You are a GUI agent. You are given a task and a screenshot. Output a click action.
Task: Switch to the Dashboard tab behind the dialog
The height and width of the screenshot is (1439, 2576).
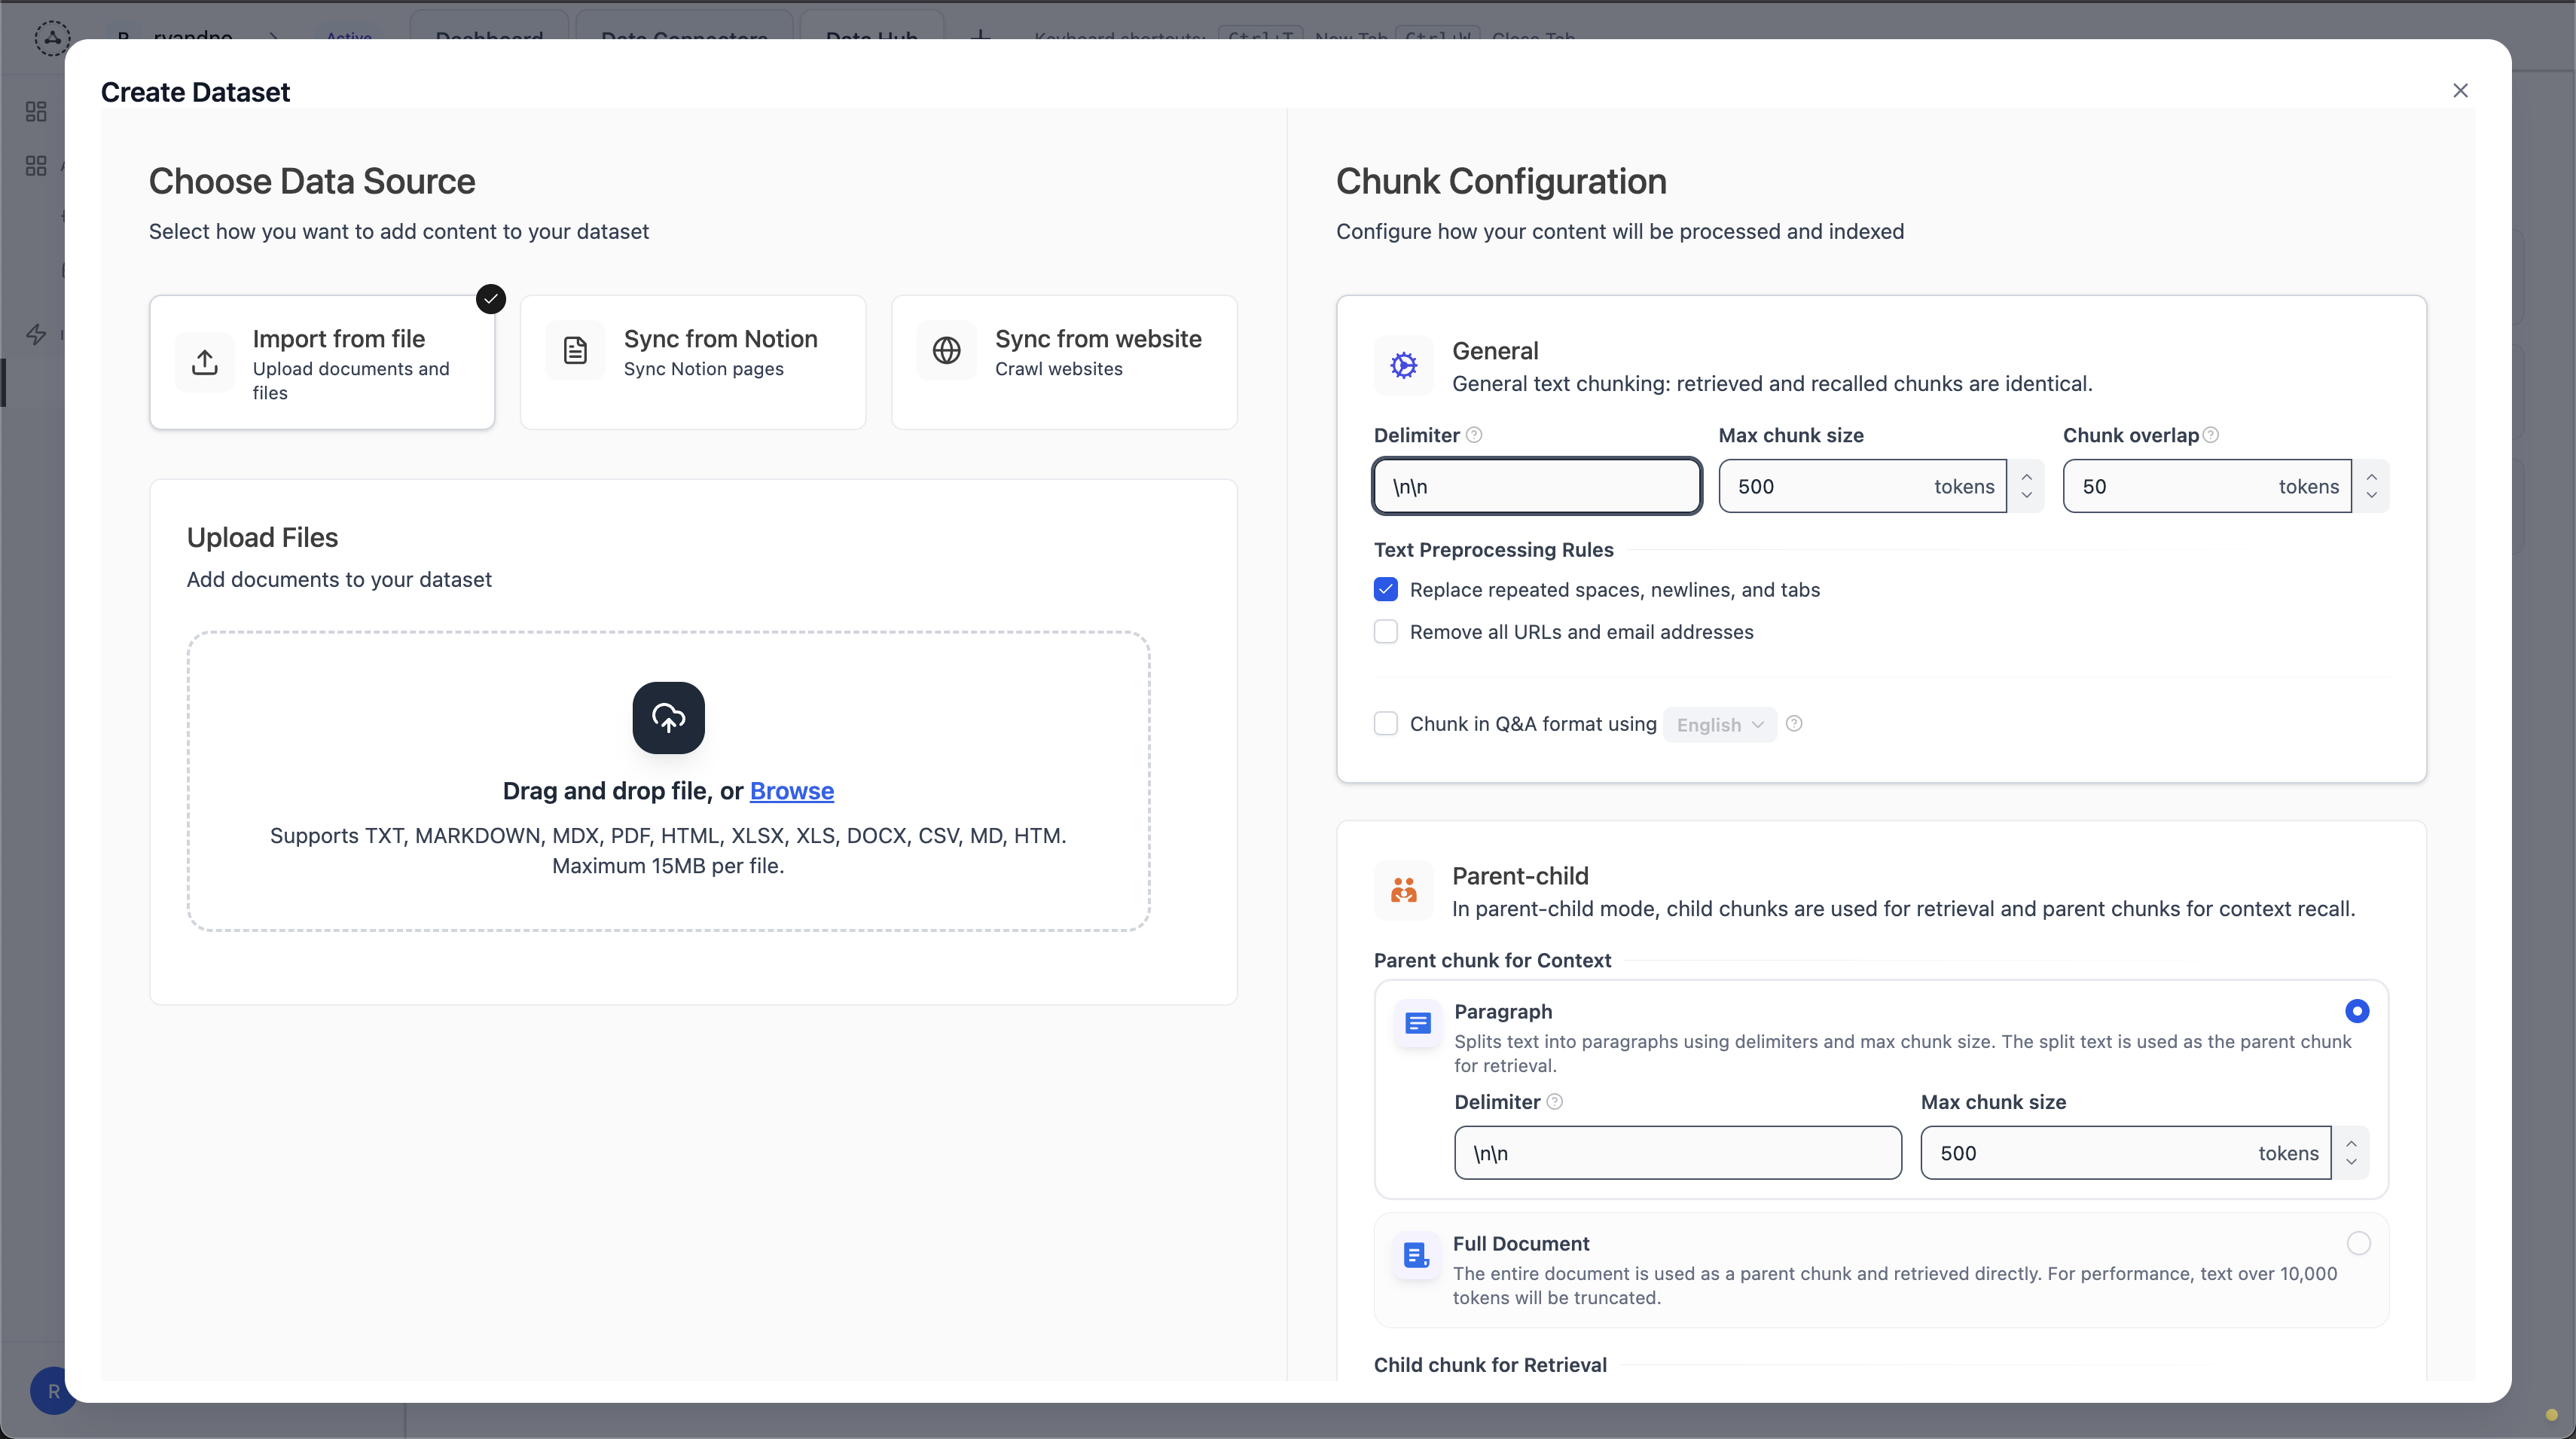point(489,36)
